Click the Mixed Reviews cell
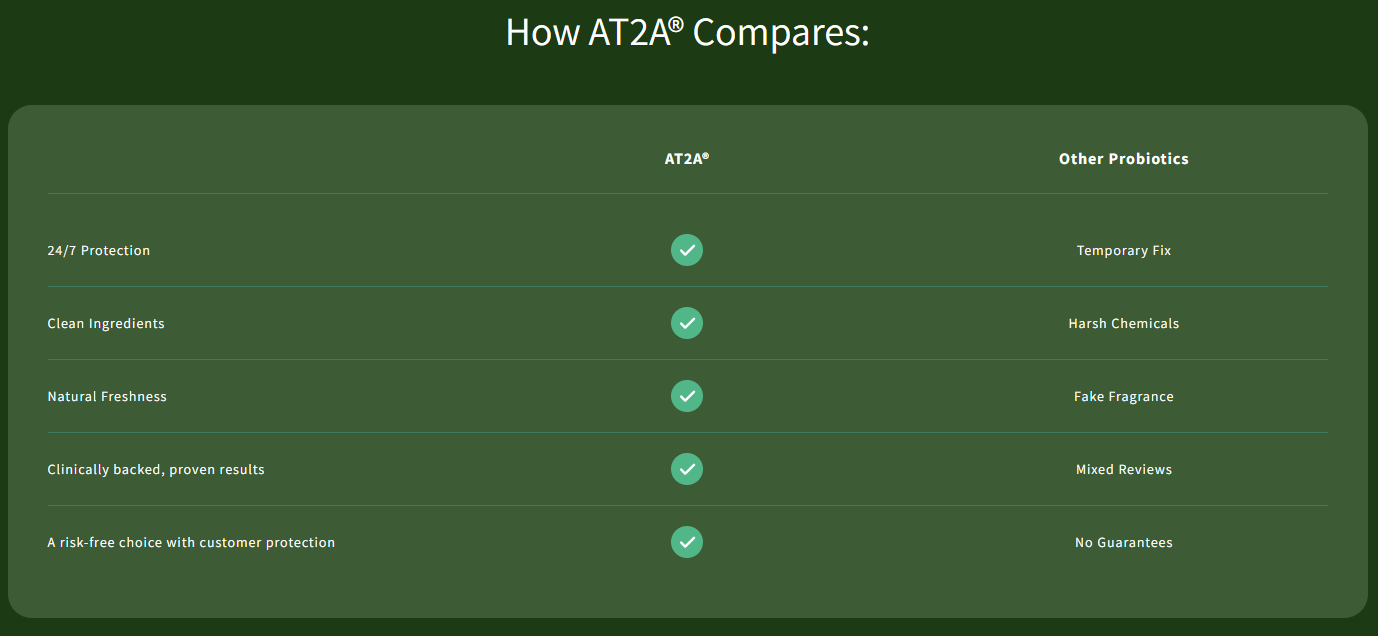The image size is (1378, 636). [1123, 470]
